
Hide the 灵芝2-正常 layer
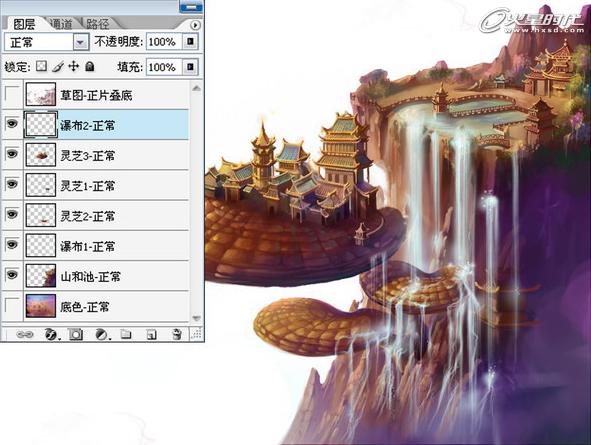(x=12, y=214)
